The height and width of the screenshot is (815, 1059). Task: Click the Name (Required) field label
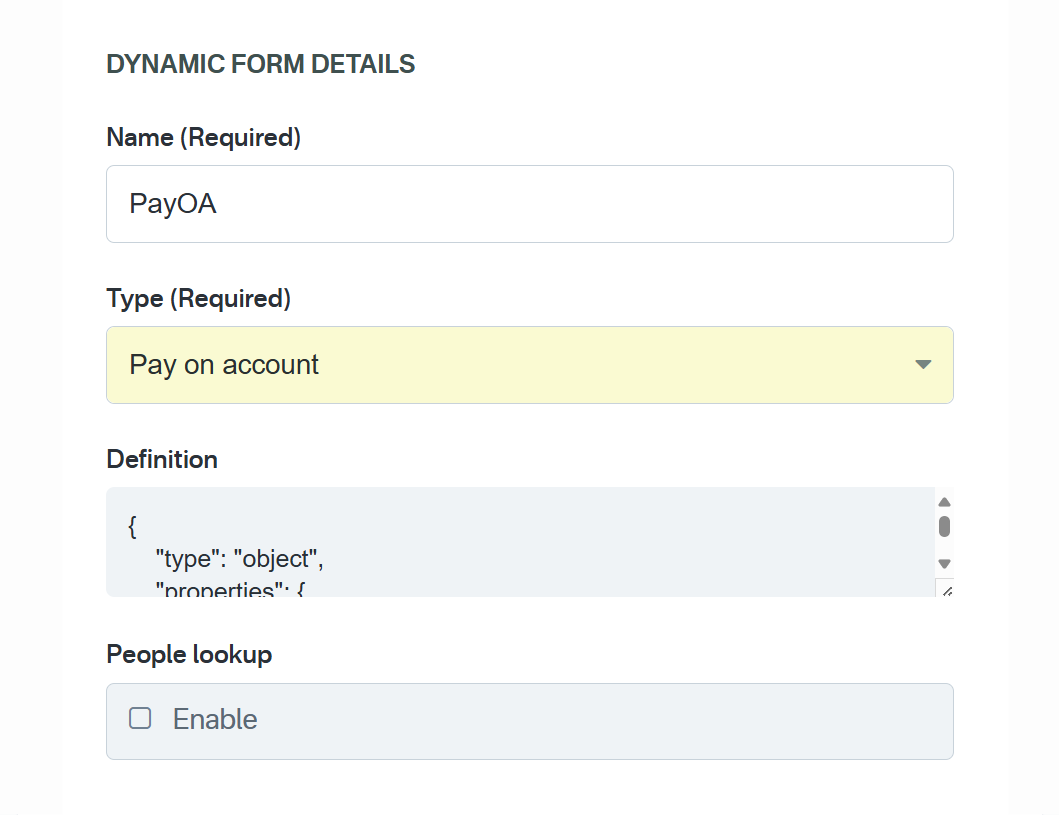[203, 137]
